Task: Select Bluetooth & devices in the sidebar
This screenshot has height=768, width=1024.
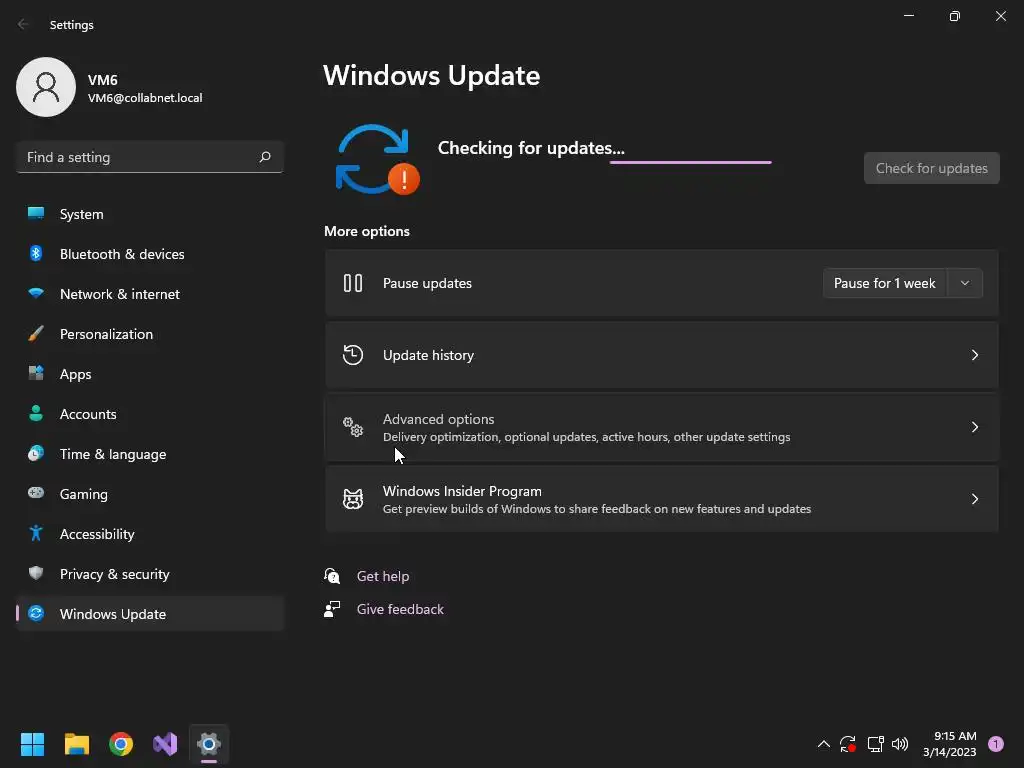Action: coord(150,254)
